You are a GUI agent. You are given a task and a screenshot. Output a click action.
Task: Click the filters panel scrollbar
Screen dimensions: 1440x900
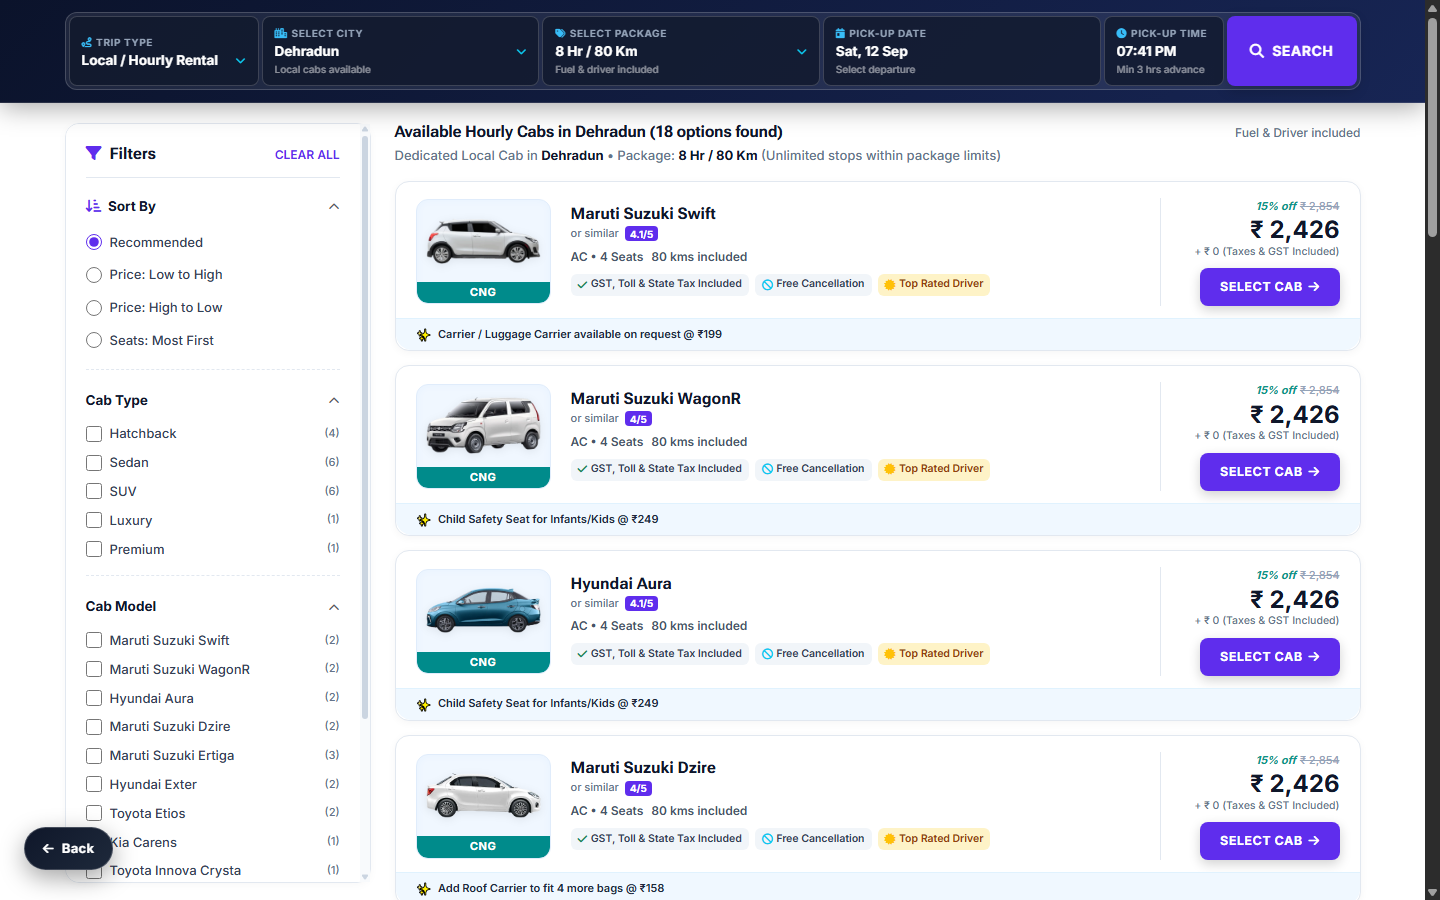pyautogui.click(x=365, y=427)
